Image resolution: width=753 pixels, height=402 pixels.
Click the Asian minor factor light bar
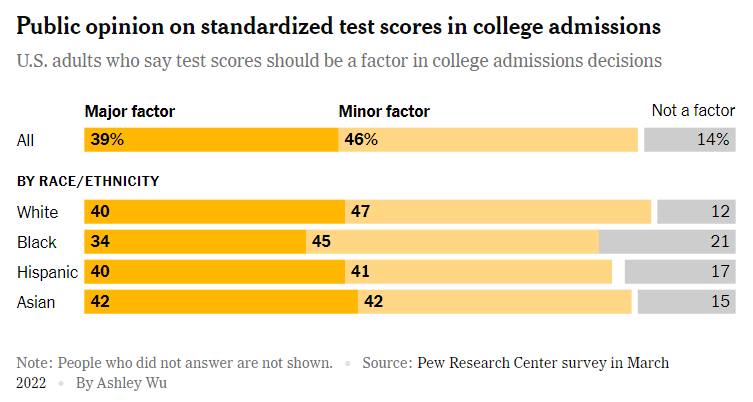point(494,302)
